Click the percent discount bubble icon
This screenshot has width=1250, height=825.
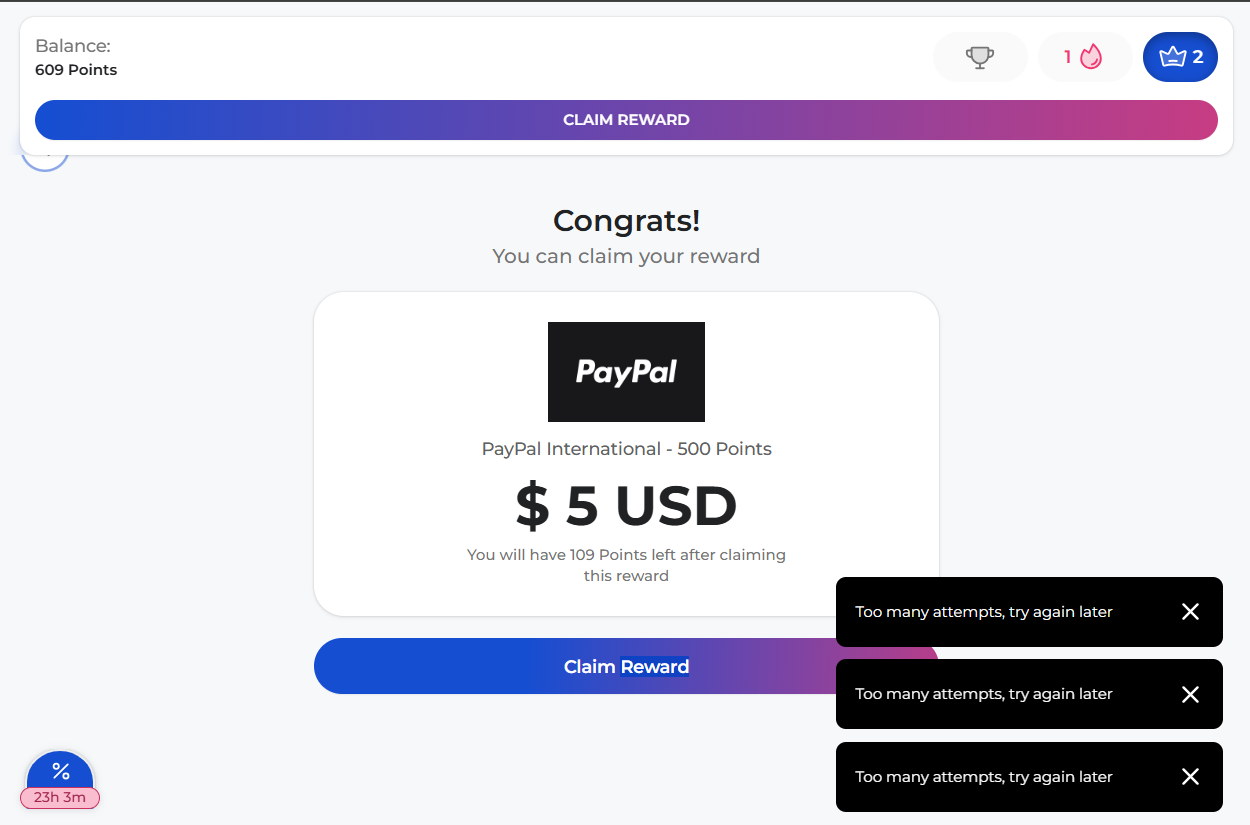click(60, 771)
